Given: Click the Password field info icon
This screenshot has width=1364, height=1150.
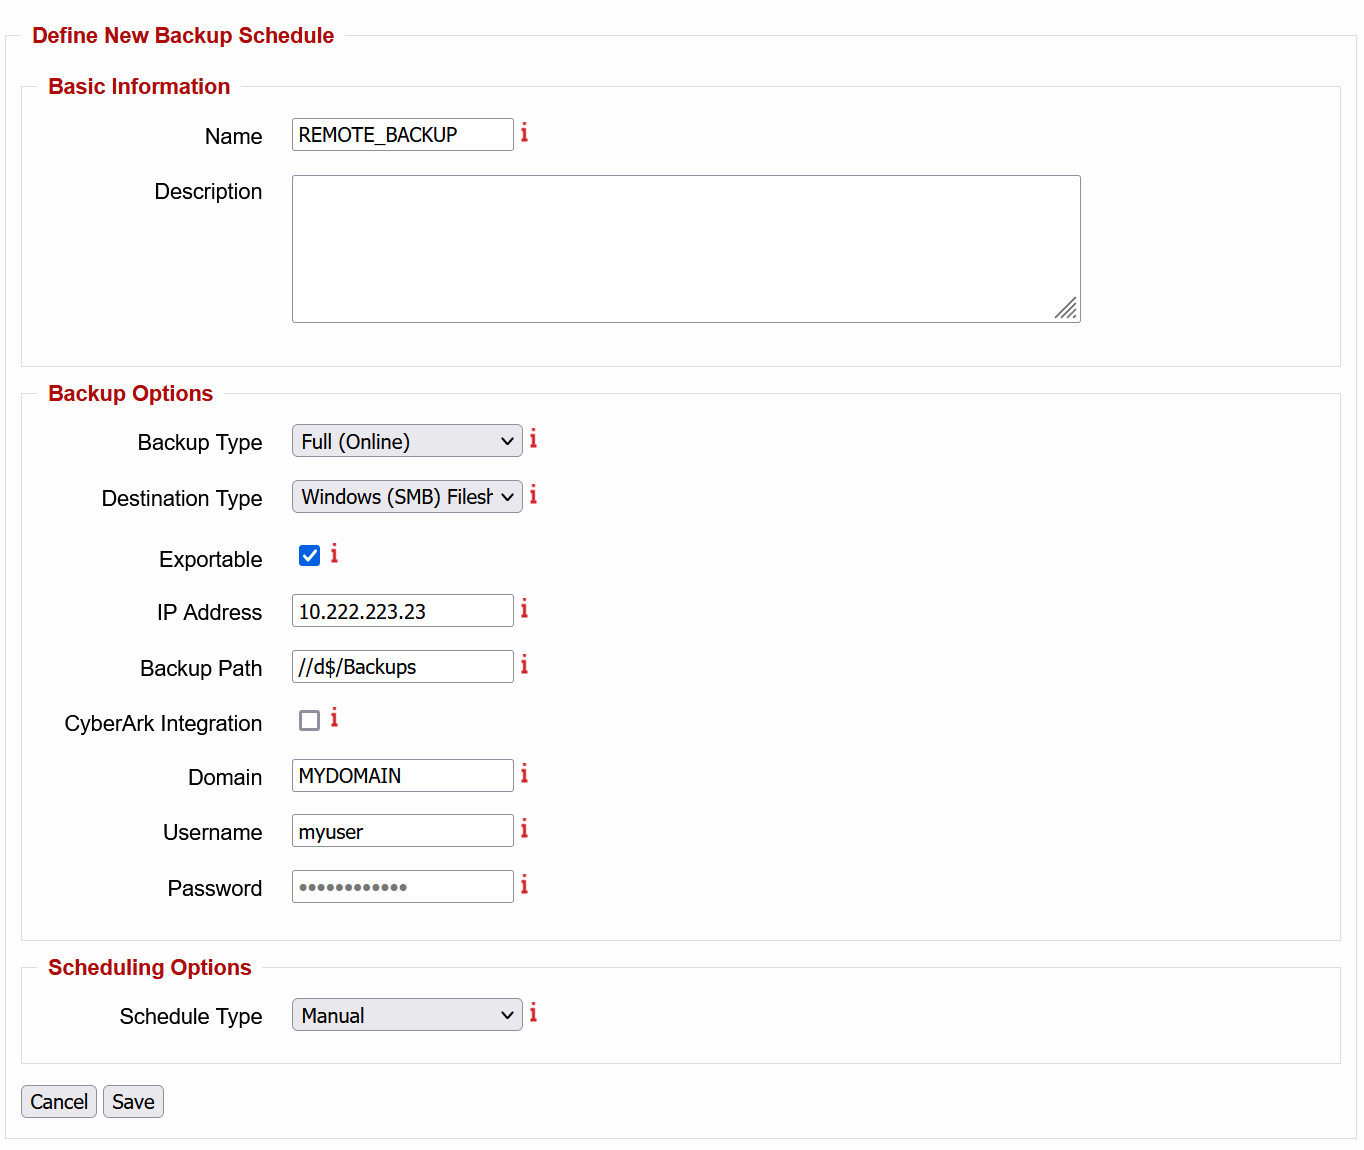Looking at the screenshot, I should pos(525,885).
